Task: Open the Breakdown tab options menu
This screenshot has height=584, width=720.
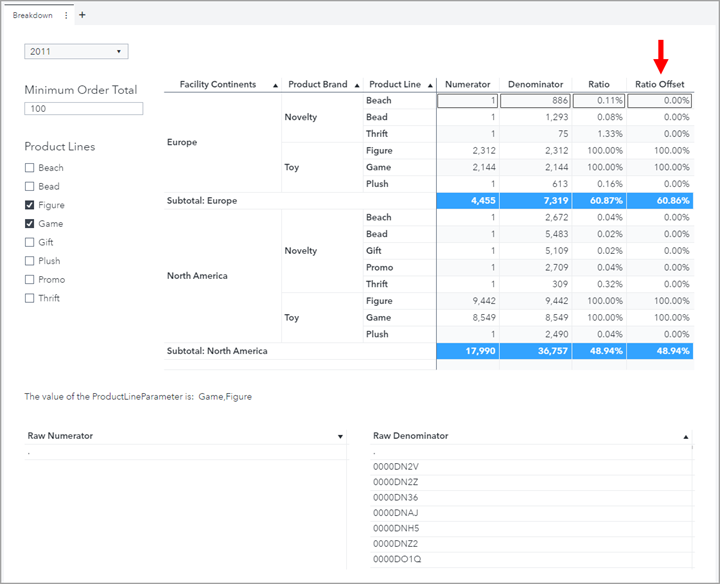Action: pyautogui.click(x=67, y=16)
